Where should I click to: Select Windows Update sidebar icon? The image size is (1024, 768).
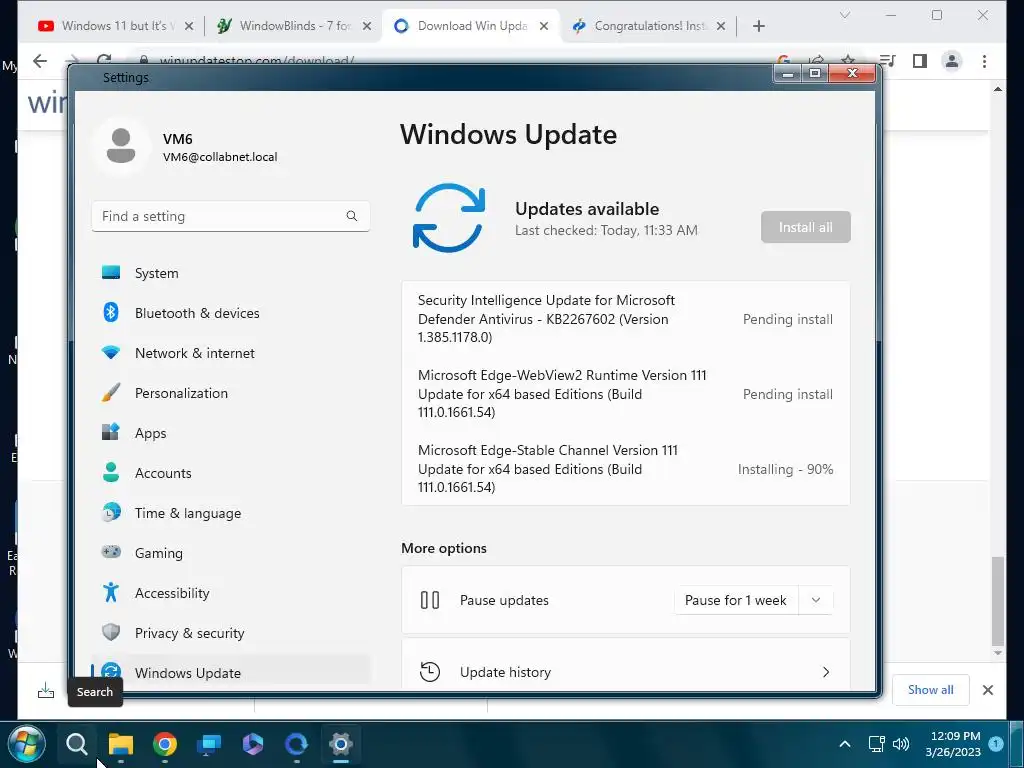(111, 672)
